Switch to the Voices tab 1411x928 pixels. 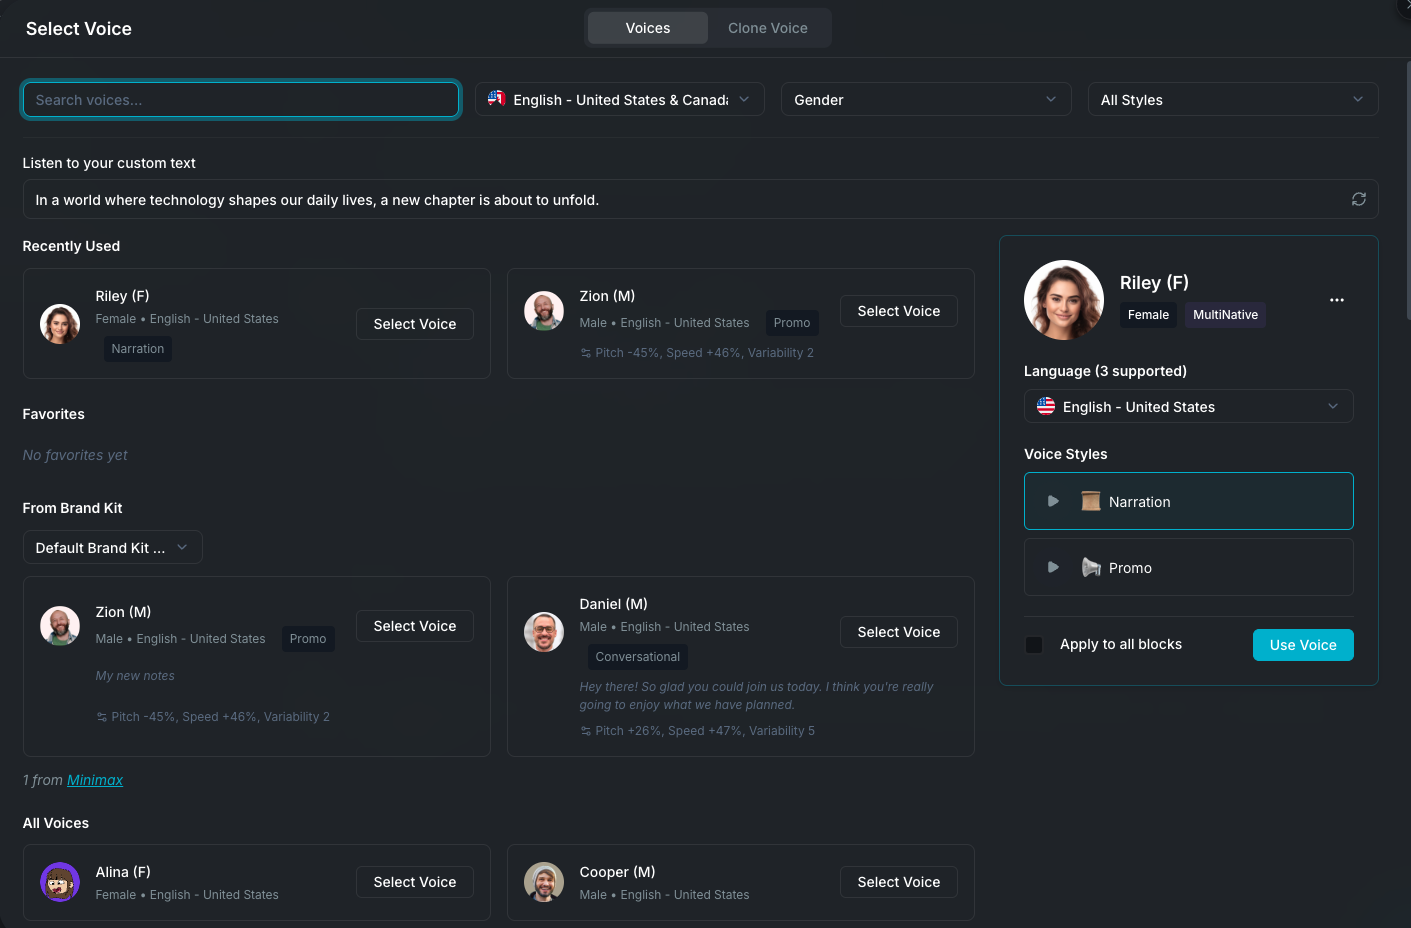[647, 28]
